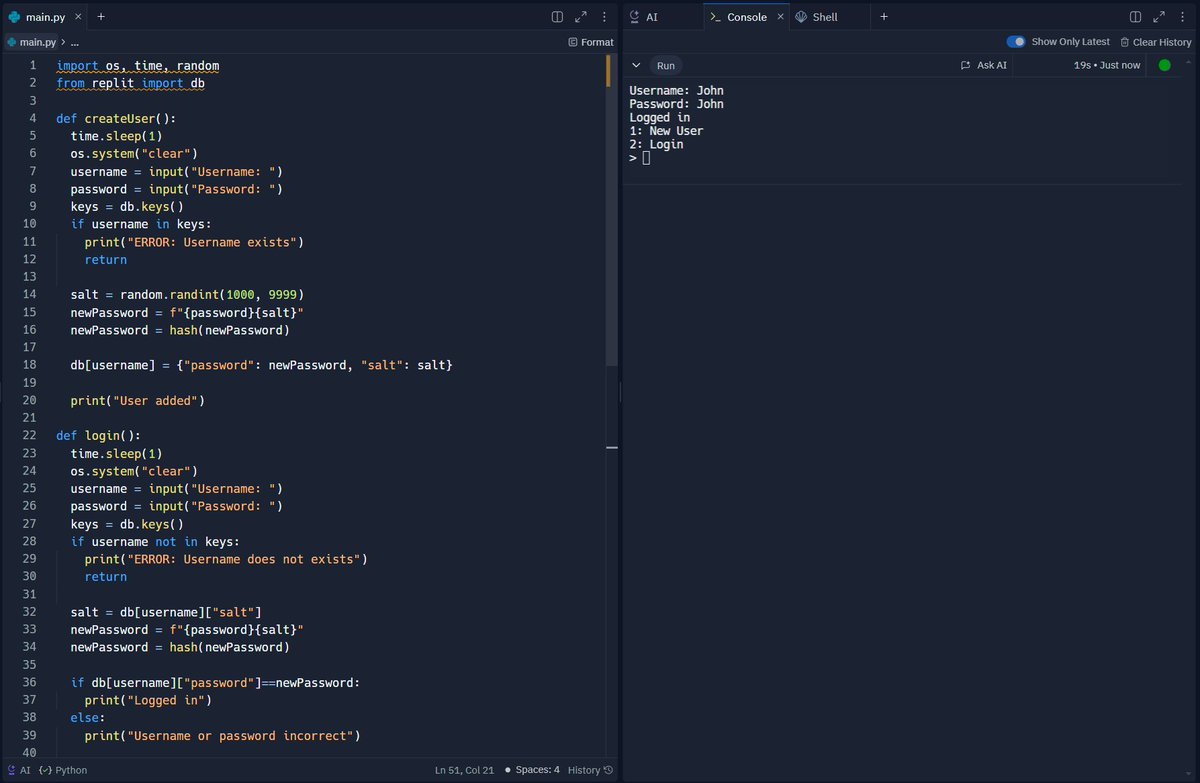Screen dimensions: 1200x783
Task: Add a new tab in the editor pane
Action: (x=101, y=17)
